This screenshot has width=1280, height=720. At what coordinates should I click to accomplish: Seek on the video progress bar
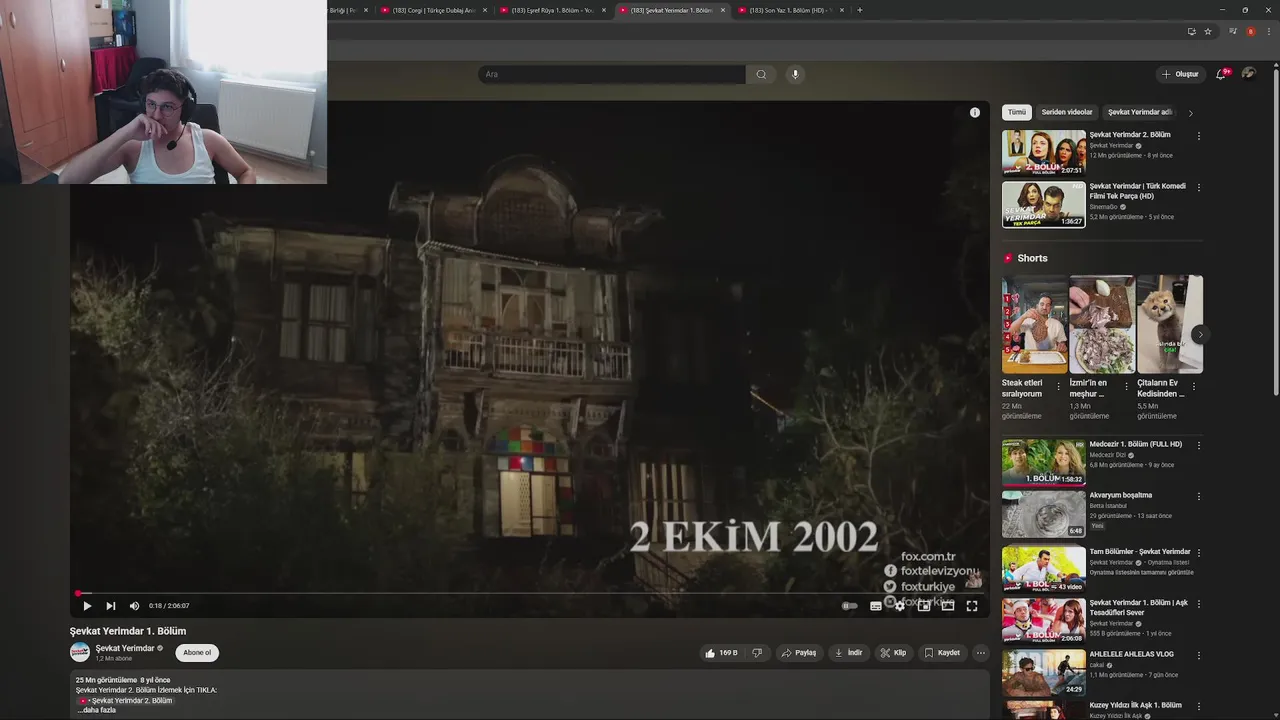[529, 593]
